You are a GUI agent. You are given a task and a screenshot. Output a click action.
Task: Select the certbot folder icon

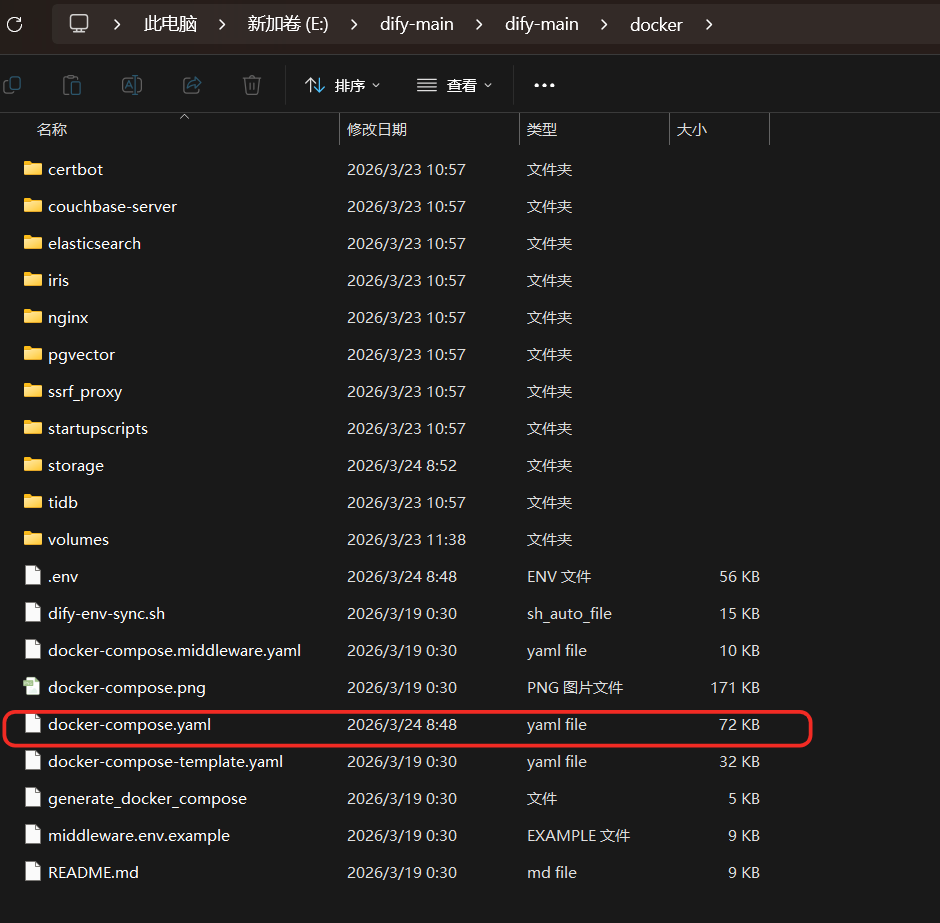(x=33, y=168)
